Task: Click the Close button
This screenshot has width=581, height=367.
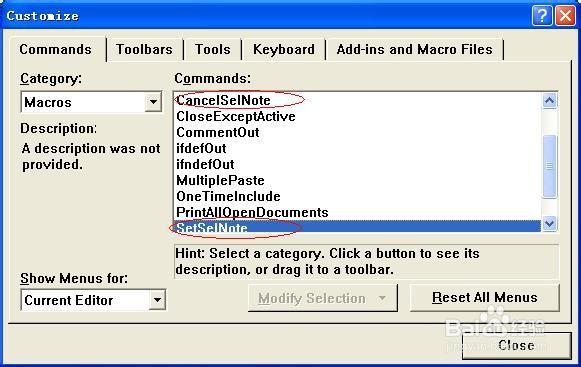Action: tap(516, 345)
